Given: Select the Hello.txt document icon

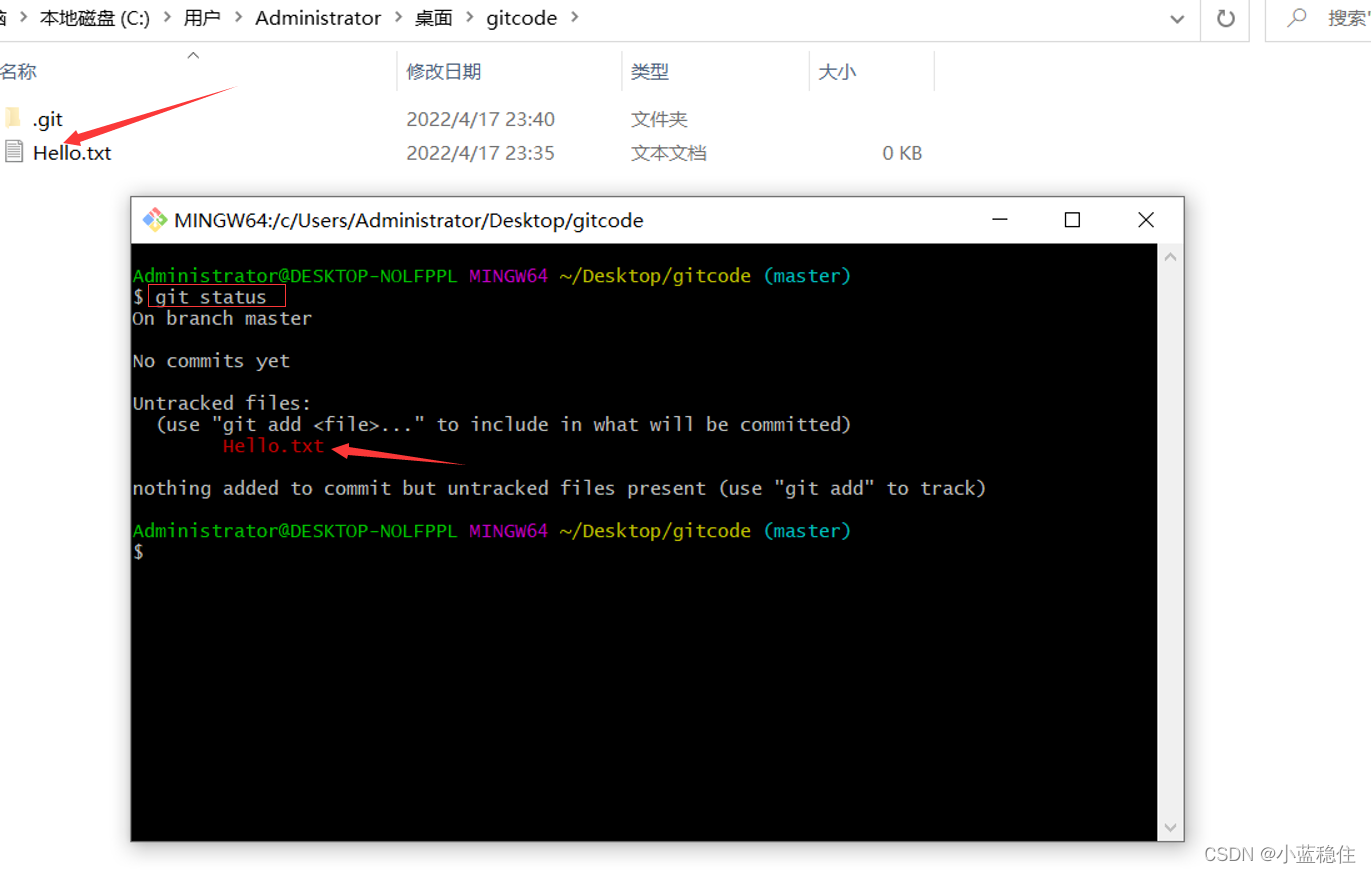Looking at the screenshot, I should coord(13,152).
